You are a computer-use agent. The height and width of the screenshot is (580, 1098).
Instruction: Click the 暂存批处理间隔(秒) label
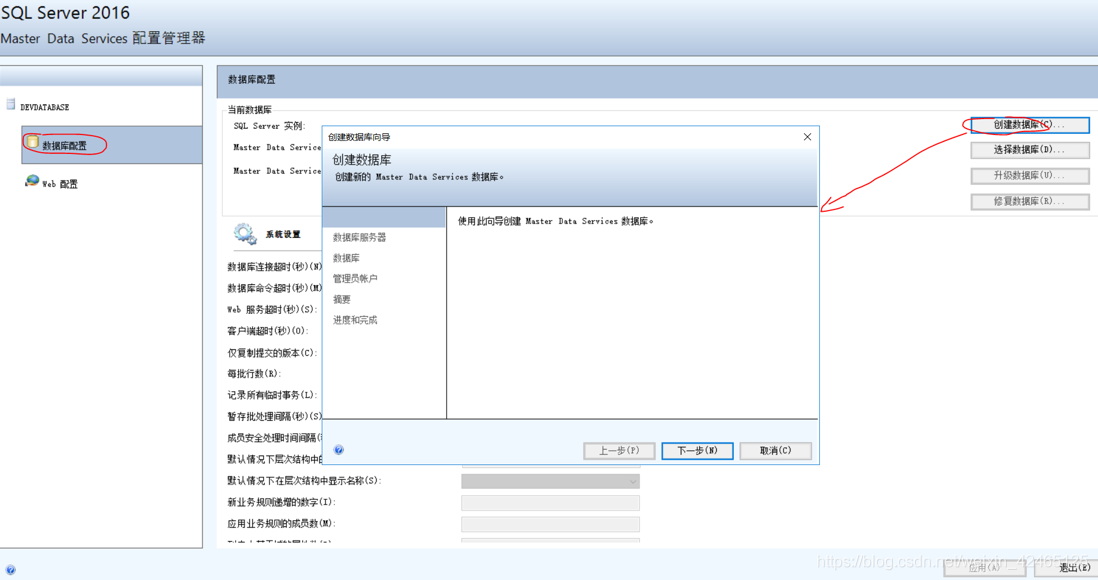coord(274,416)
